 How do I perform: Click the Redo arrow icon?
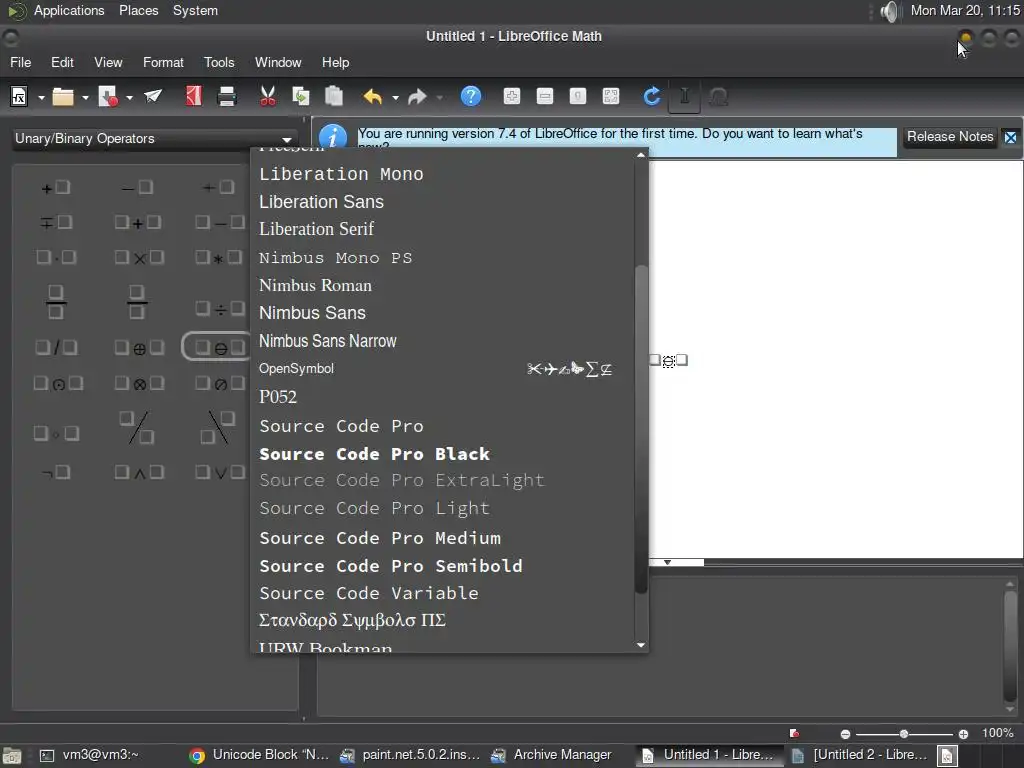(417, 97)
